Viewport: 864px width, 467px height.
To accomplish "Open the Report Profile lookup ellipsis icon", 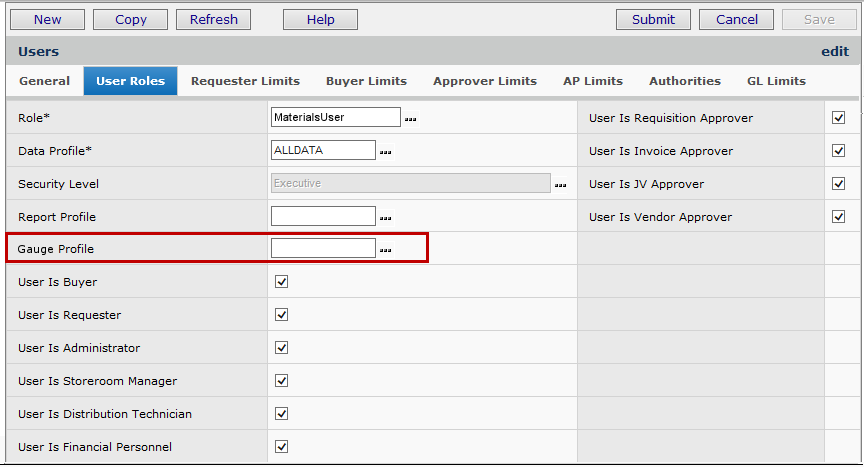I will 385,218.
